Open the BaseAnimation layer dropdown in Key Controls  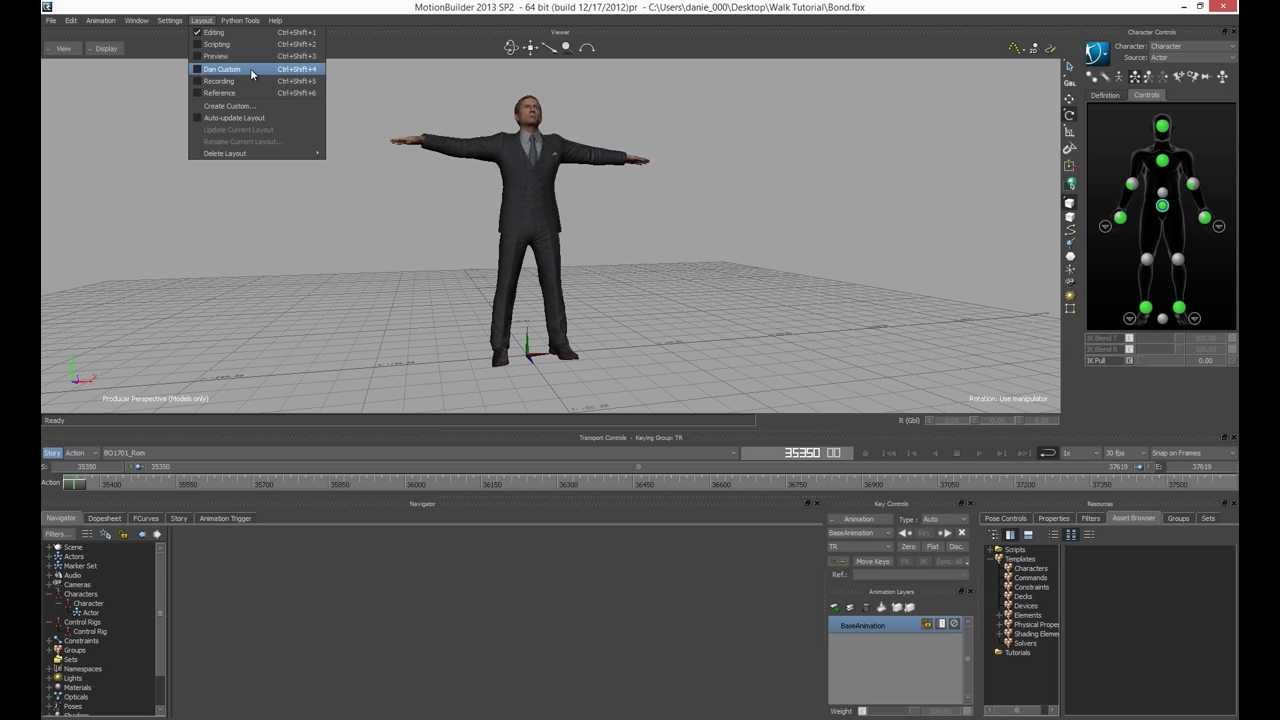(860, 533)
